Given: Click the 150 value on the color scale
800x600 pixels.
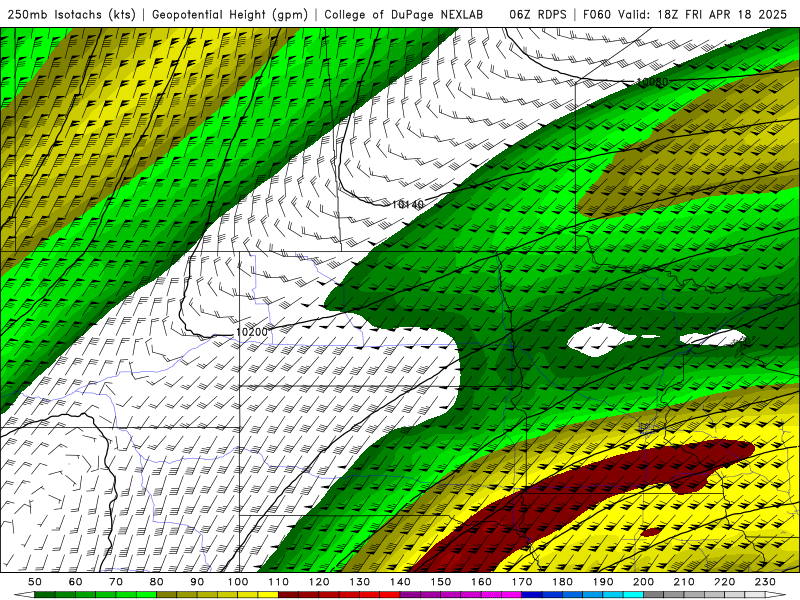Looking at the screenshot, I should coord(441,582).
